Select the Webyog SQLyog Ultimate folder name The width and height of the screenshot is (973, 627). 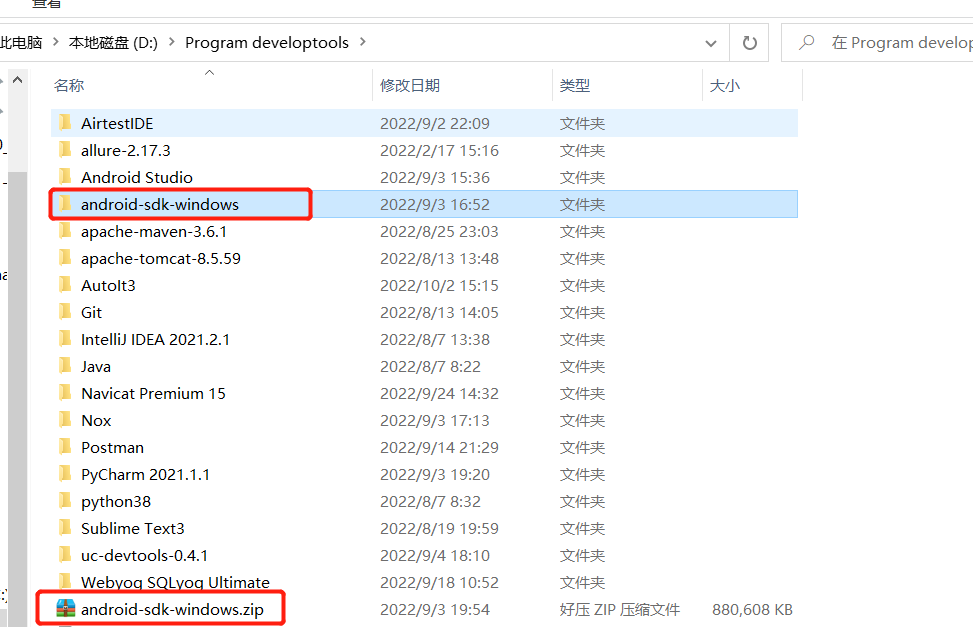(x=176, y=582)
